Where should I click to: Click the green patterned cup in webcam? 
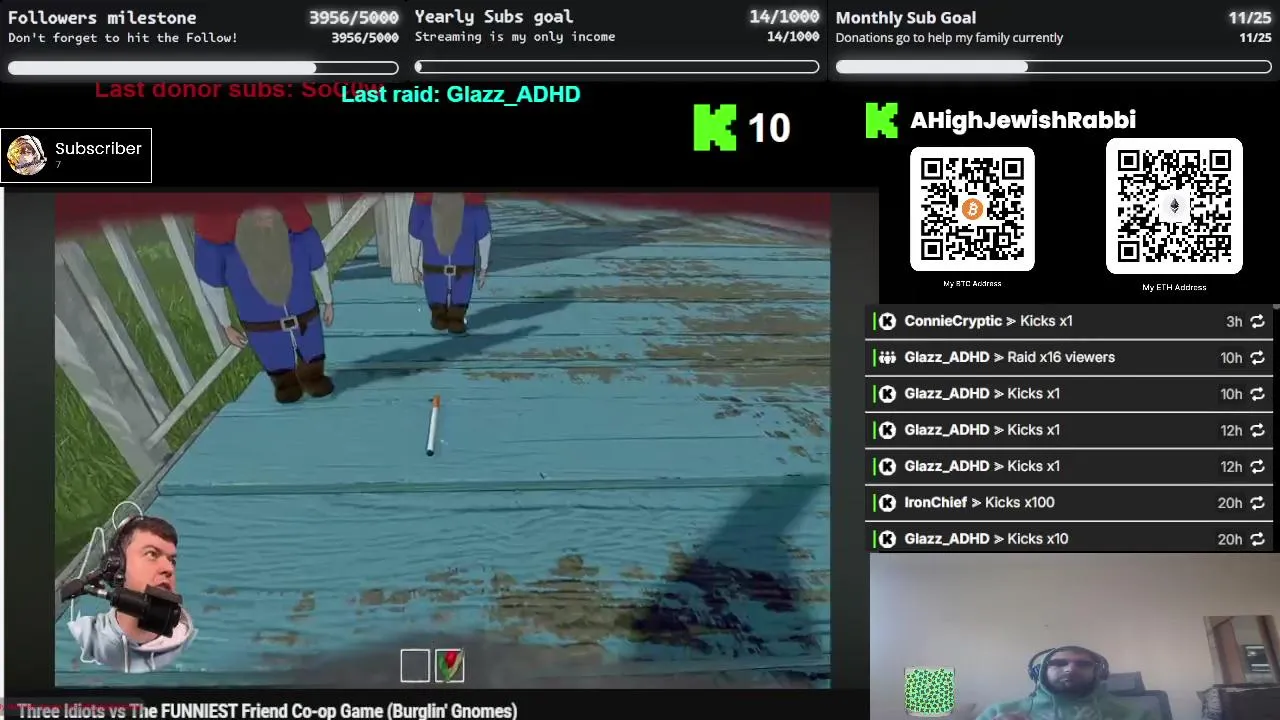tap(929, 691)
